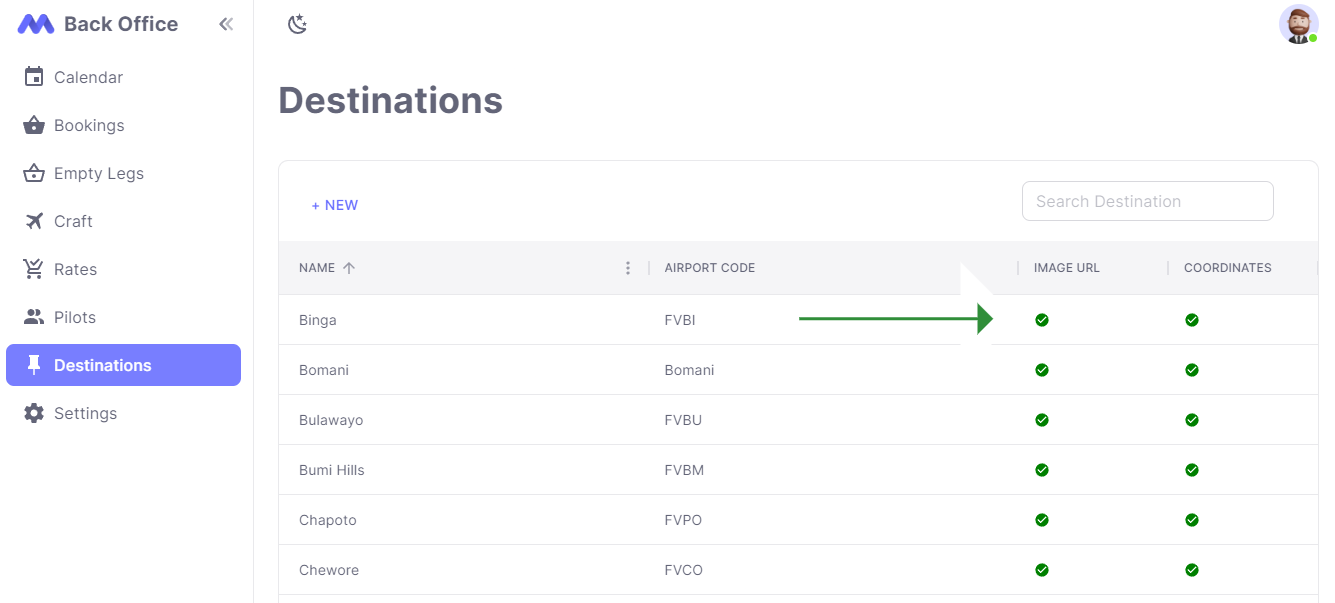The height and width of the screenshot is (603, 1335).
Task: Open the Empty Legs section
Action: [x=98, y=173]
